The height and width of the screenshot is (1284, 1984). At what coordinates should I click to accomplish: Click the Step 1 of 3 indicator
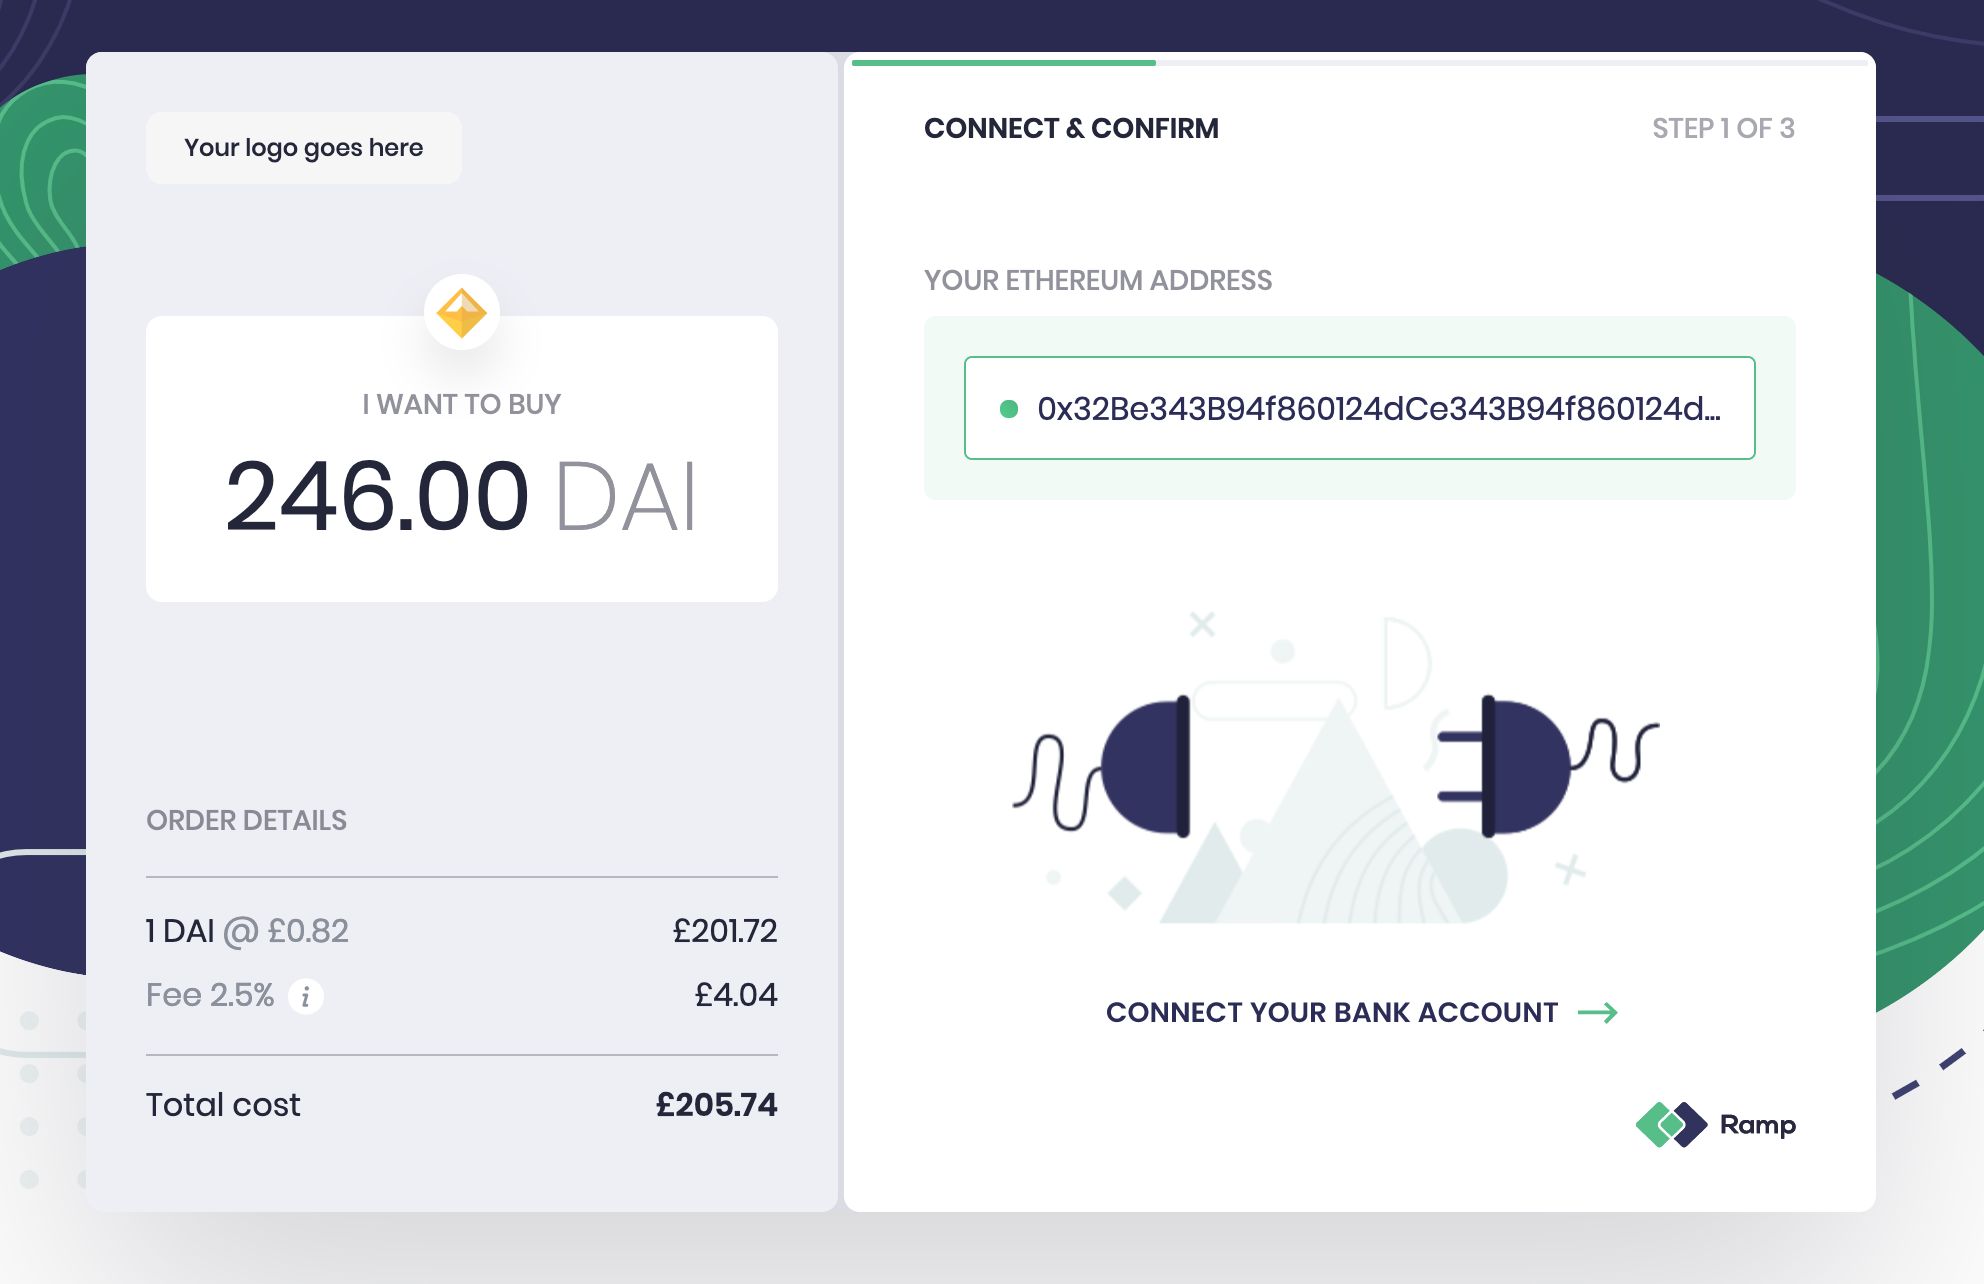(x=1723, y=129)
